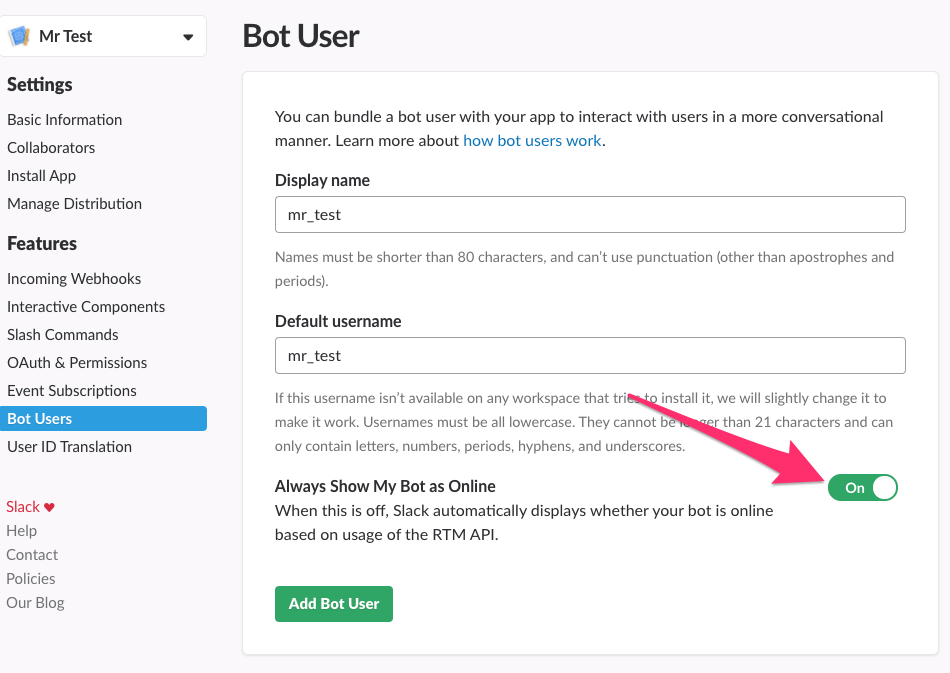Open the Our Blog link

coord(35,603)
